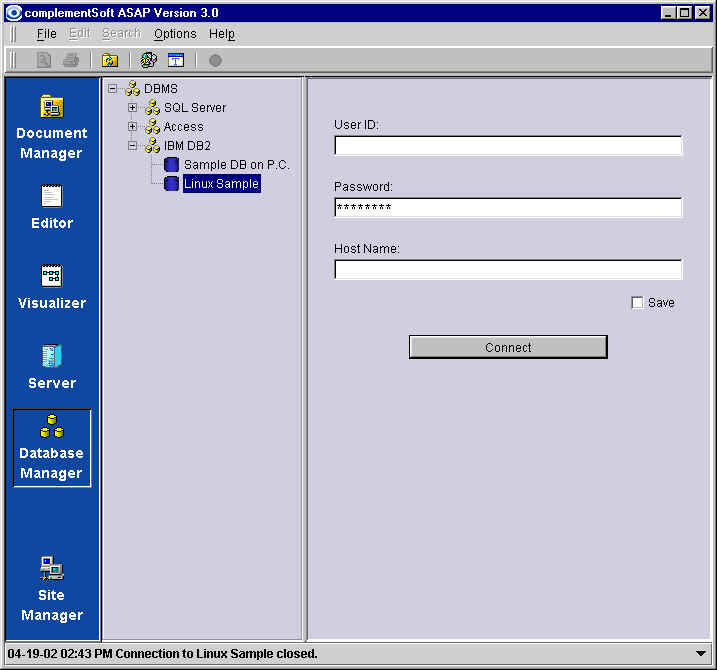
Task: Select the Database Manager module
Action: point(52,448)
